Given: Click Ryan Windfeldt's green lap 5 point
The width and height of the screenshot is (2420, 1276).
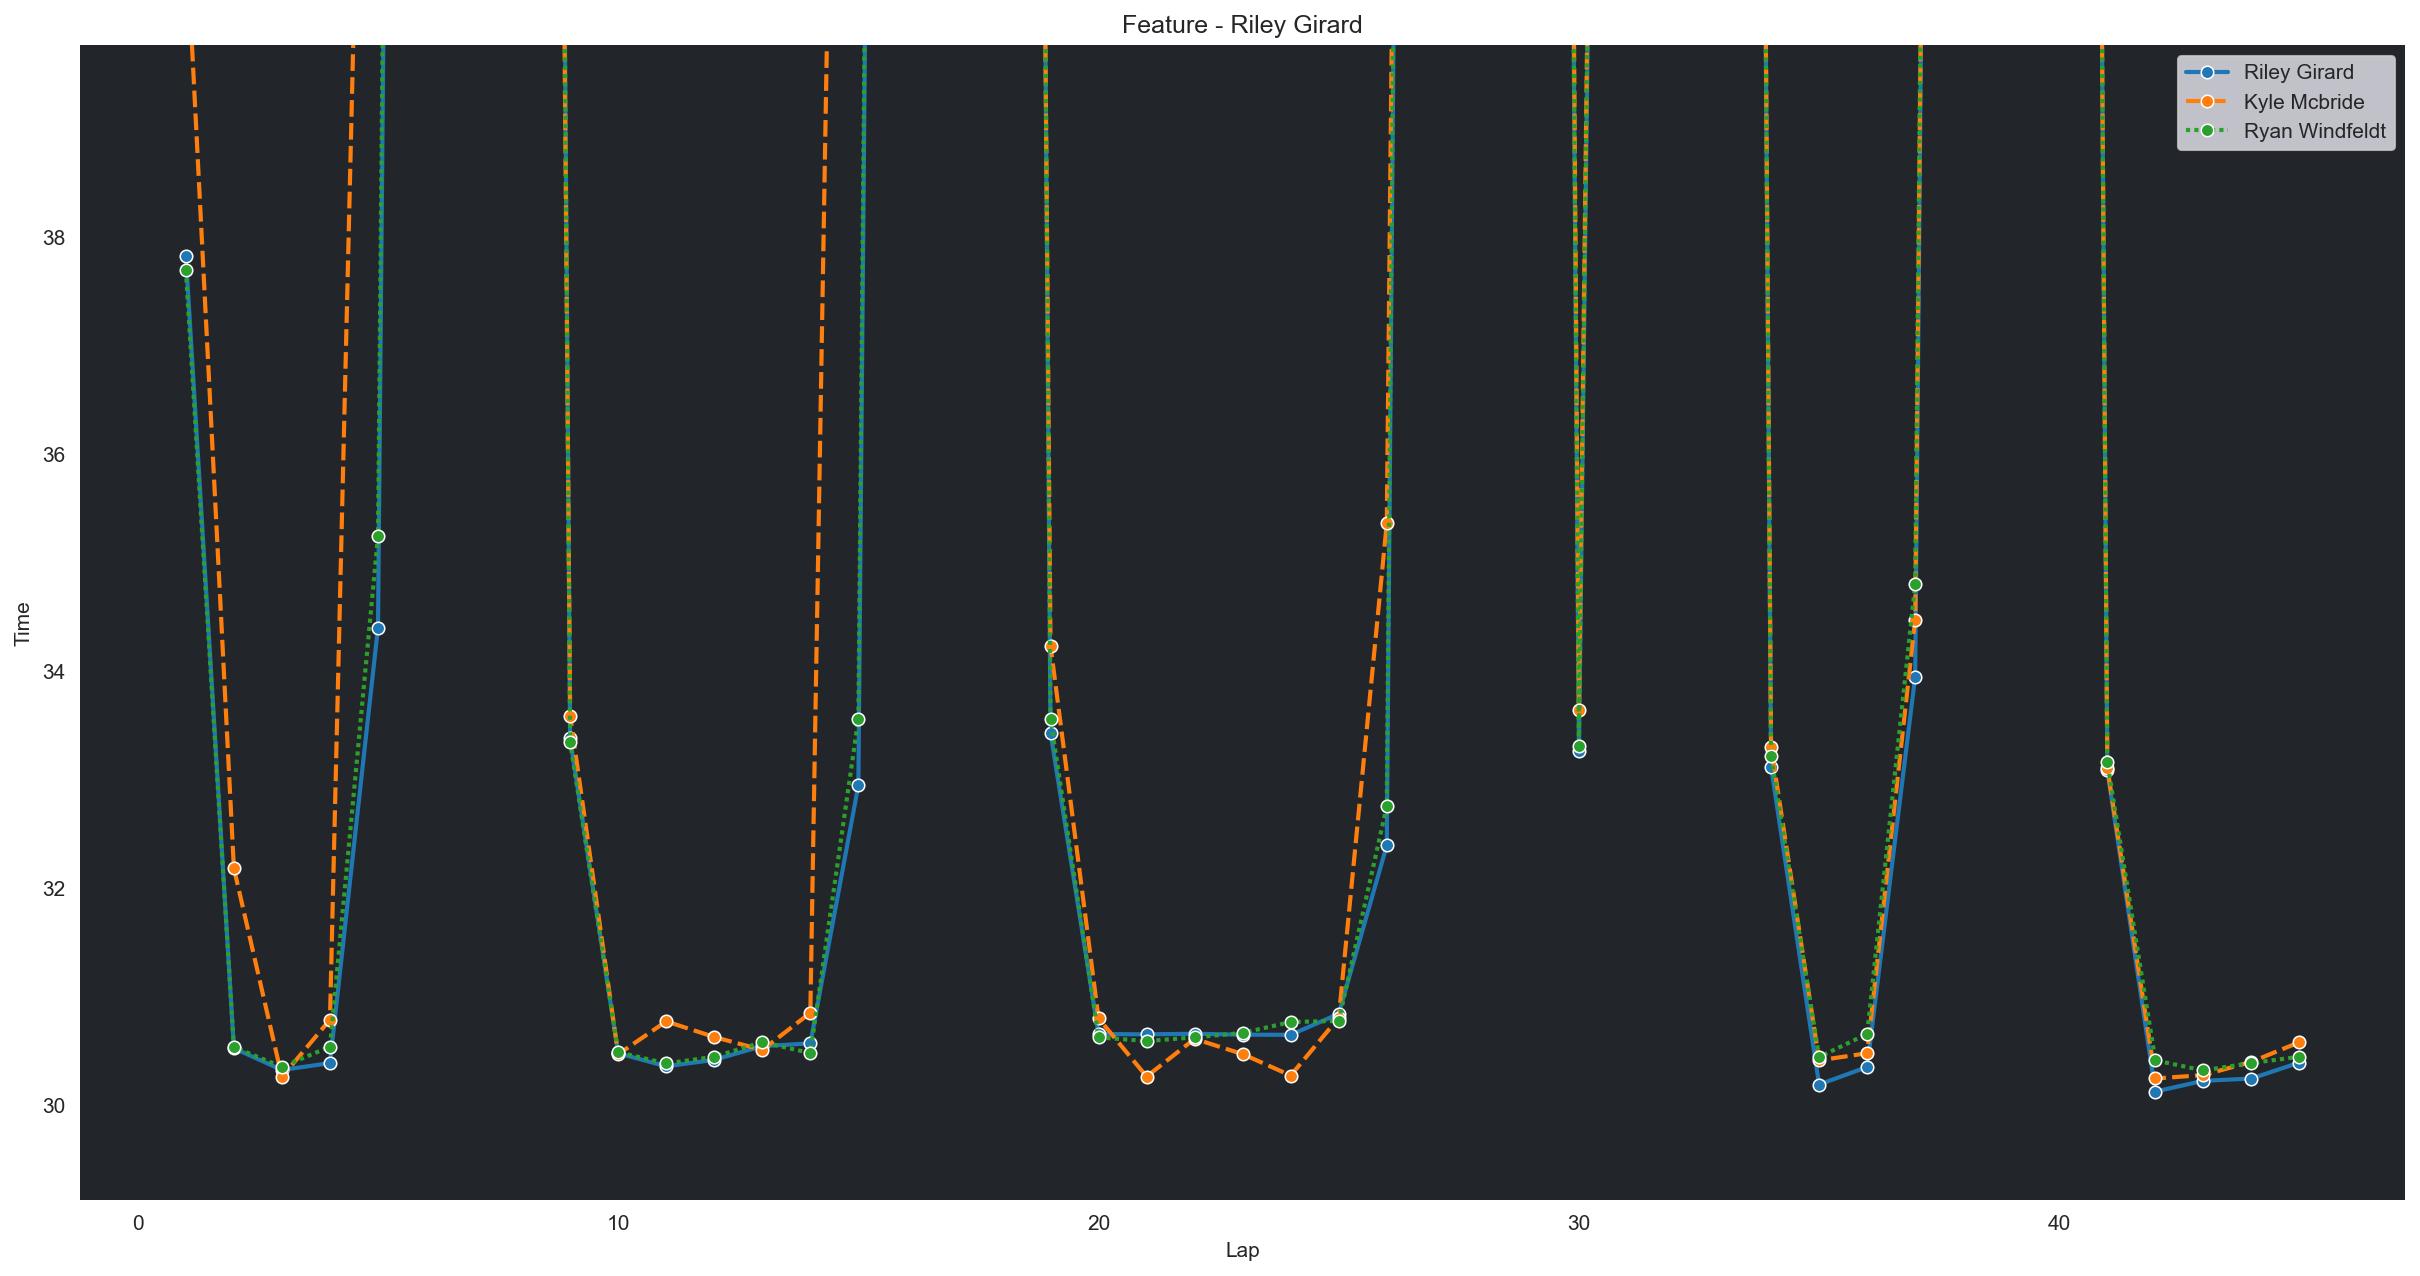Looking at the screenshot, I should click(378, 537).
